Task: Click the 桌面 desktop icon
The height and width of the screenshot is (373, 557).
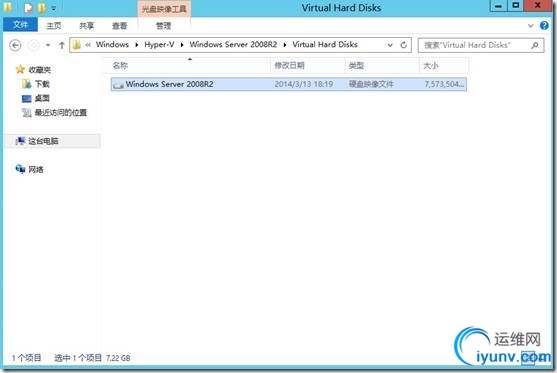Action: pos(26,98)
